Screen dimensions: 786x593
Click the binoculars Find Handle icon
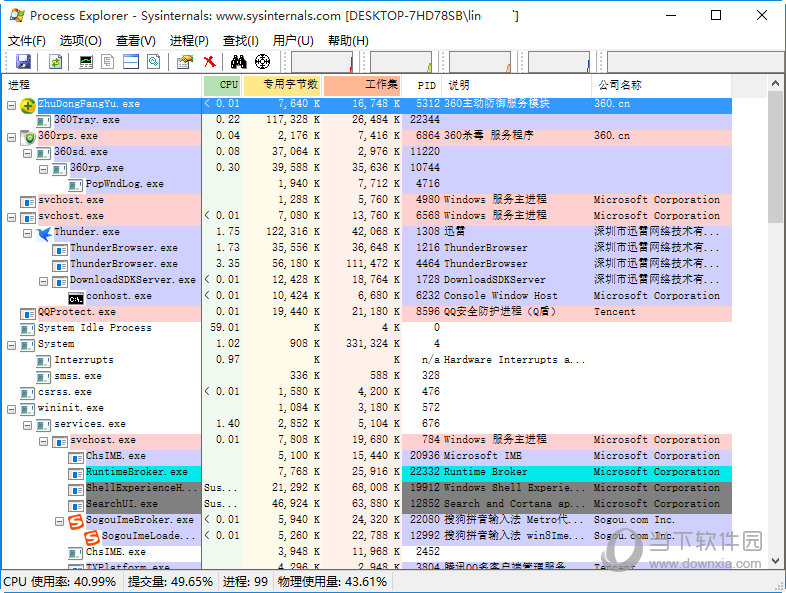click(x=239, y=62)
